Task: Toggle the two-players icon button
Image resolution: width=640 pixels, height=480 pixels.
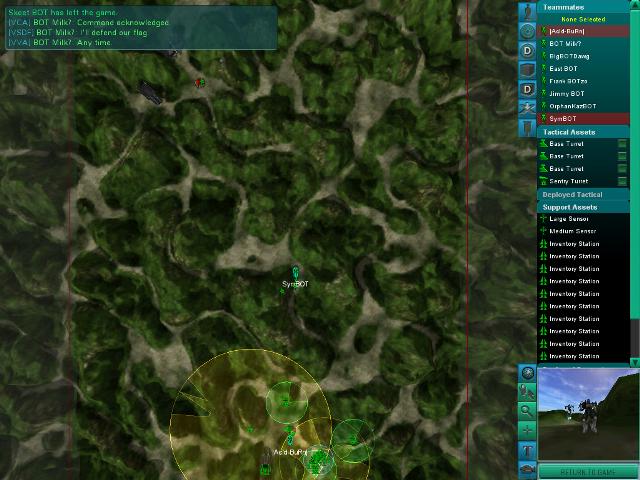Action: pyautogui.click(x=527, y=392)
